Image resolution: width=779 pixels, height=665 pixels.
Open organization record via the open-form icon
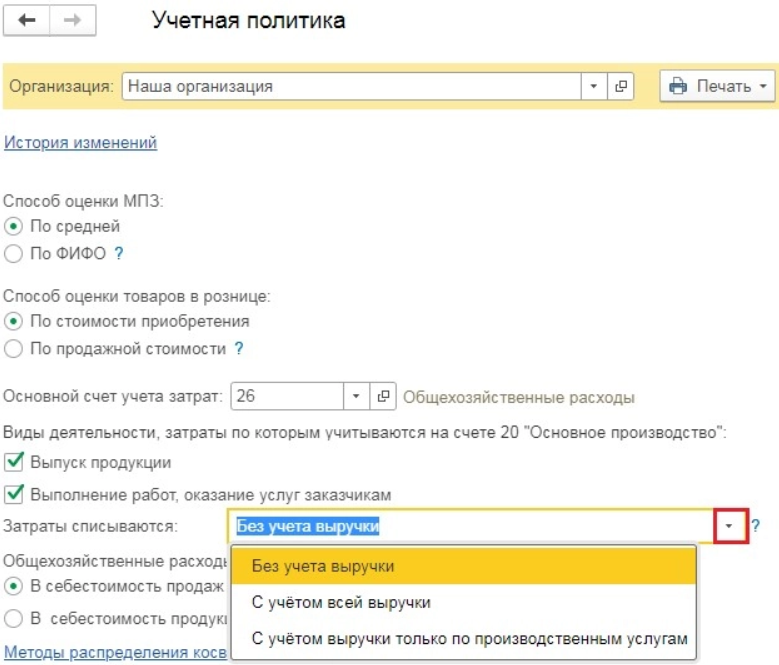(x=622, y=87)
